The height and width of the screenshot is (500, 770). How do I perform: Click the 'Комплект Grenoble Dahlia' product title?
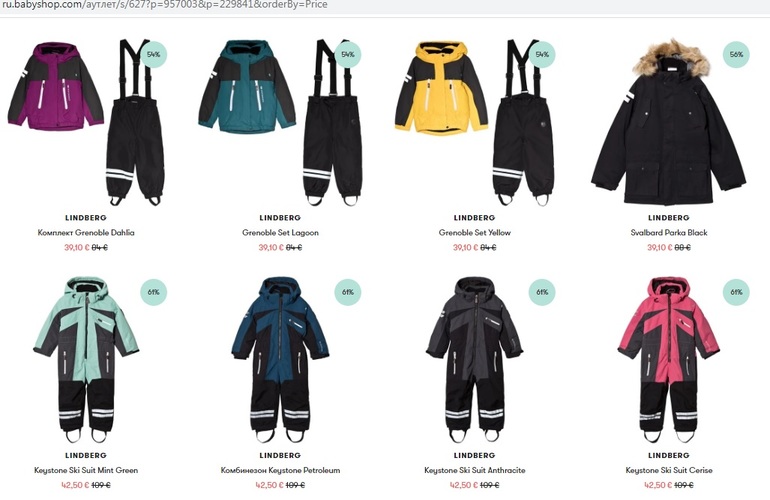[x=86, y=233]
